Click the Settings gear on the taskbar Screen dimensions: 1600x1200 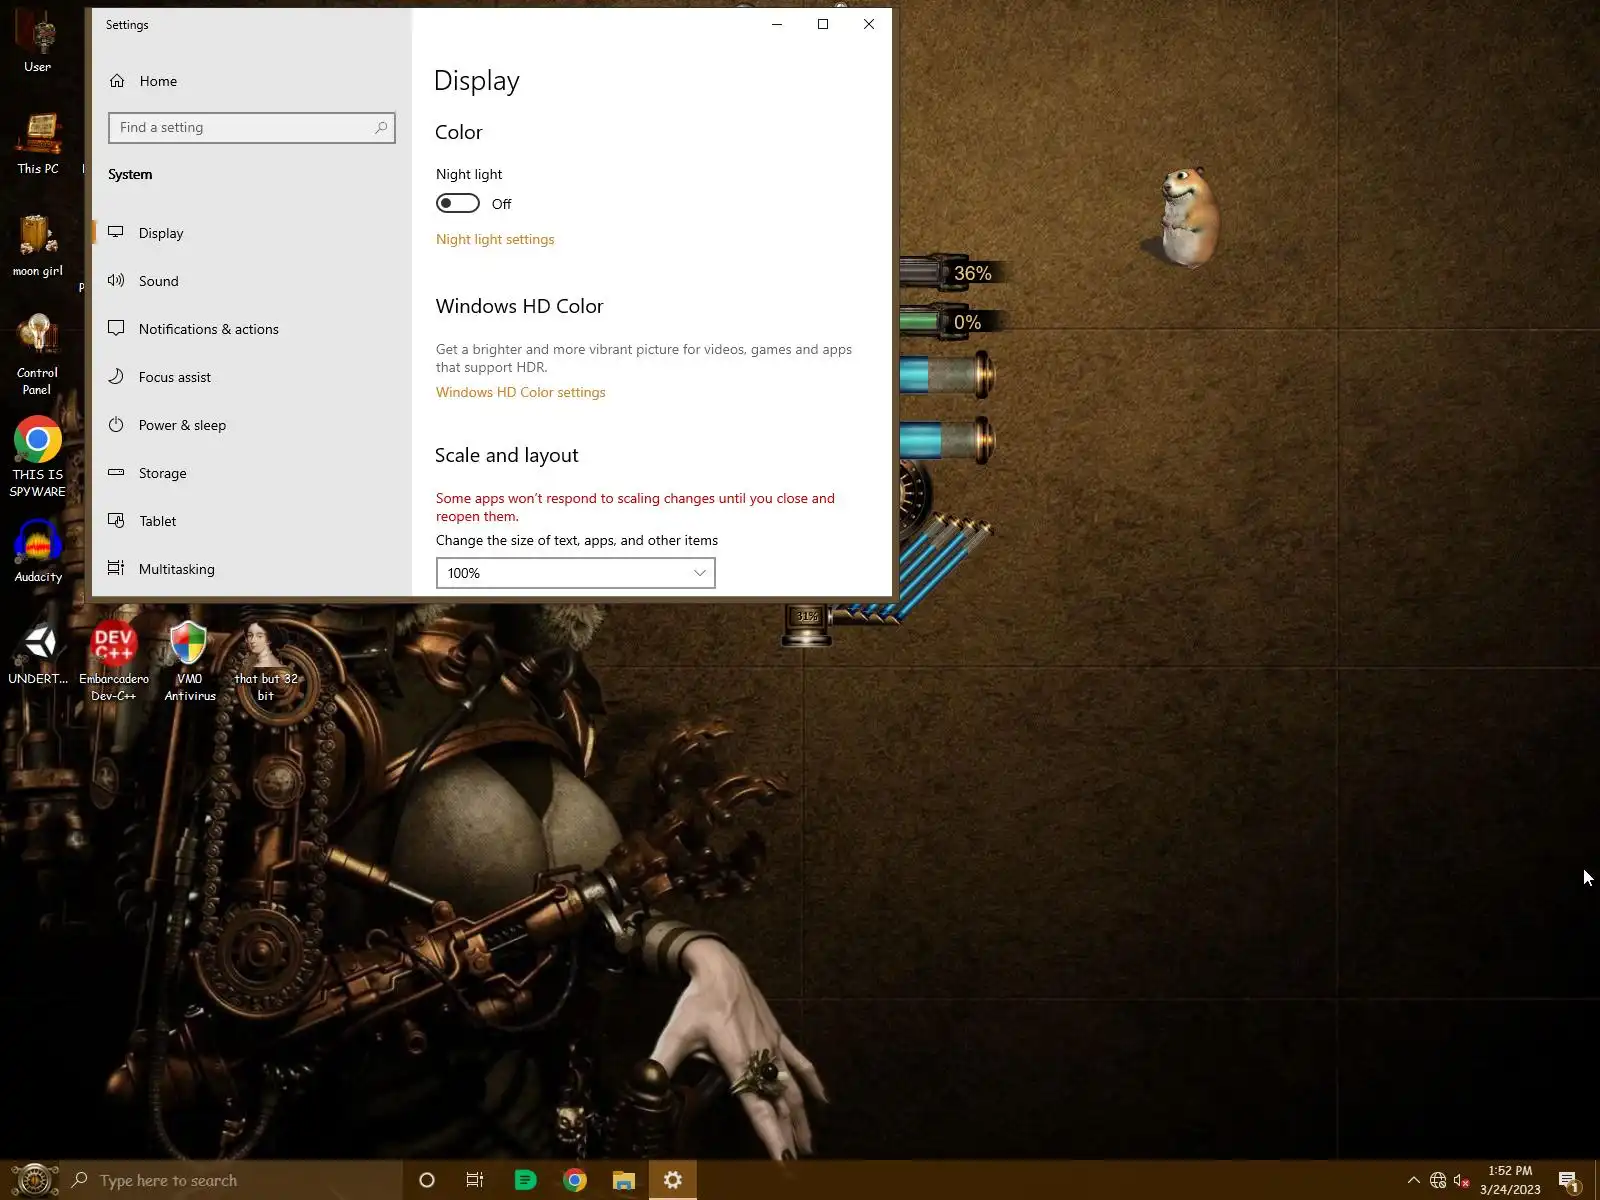coord(673,1181)
